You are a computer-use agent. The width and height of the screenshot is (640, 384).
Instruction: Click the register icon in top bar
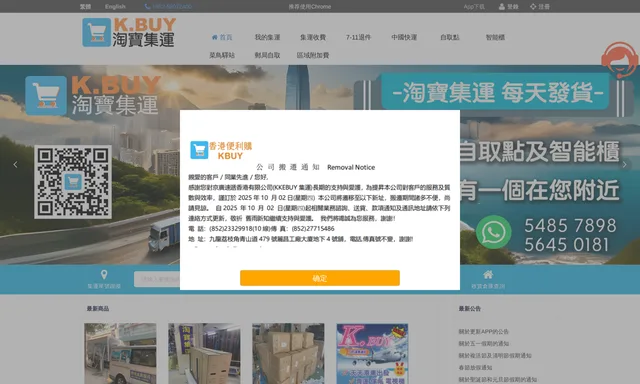pyautogui.click(x=533, y=7)
